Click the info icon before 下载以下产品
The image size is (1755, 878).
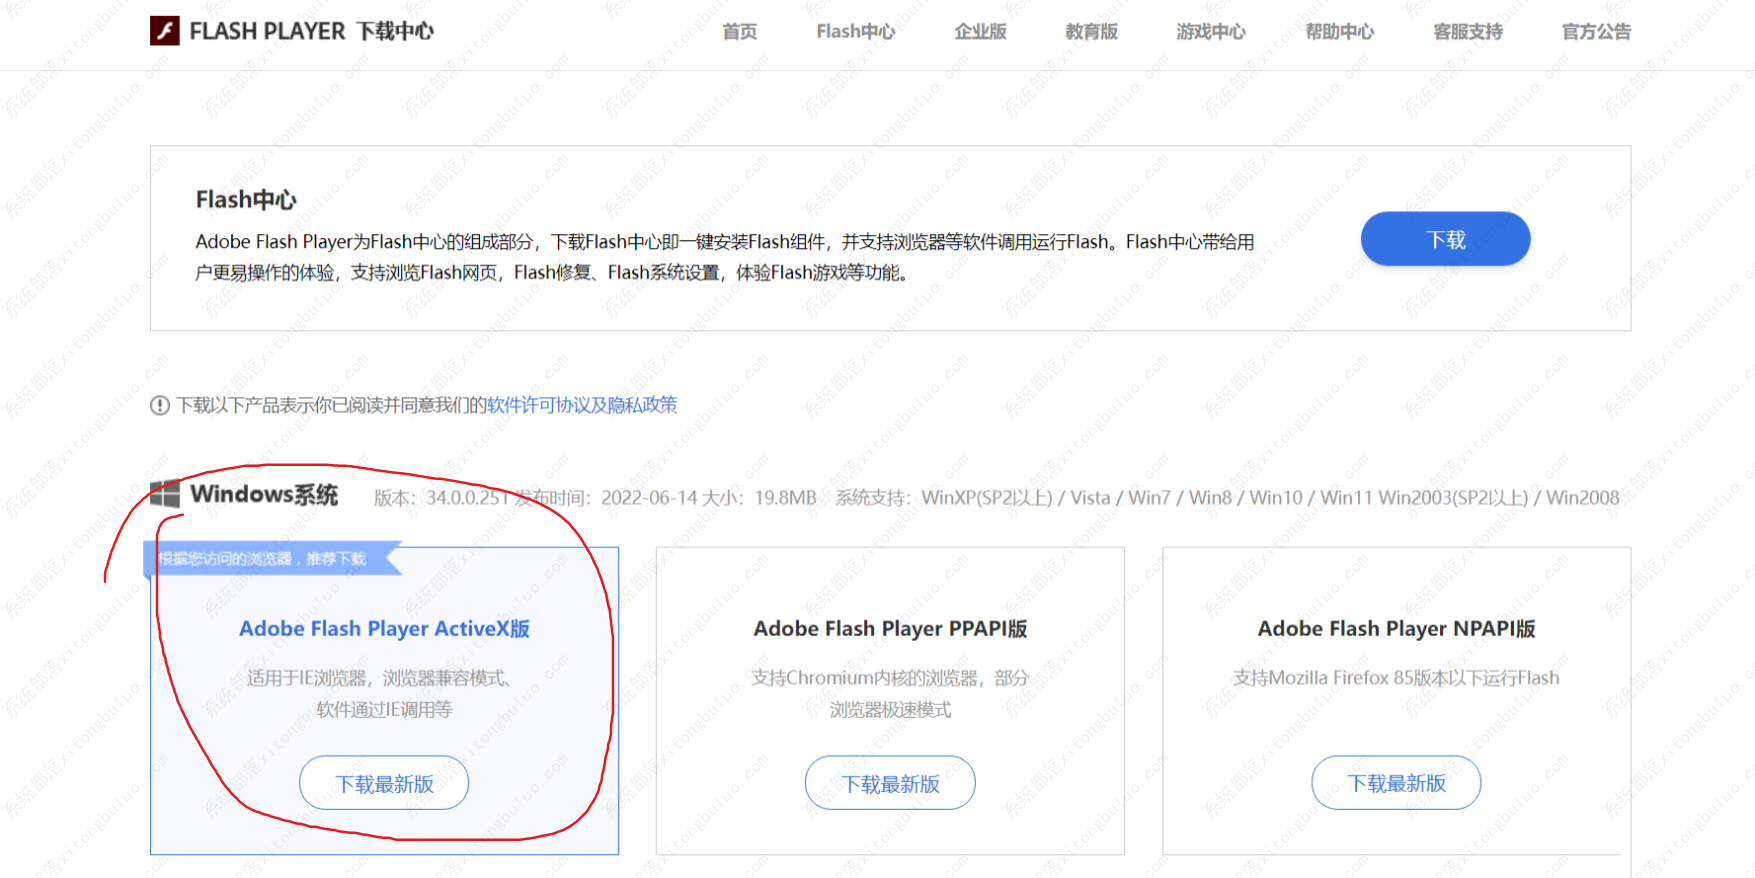click(x=160, y=405)
